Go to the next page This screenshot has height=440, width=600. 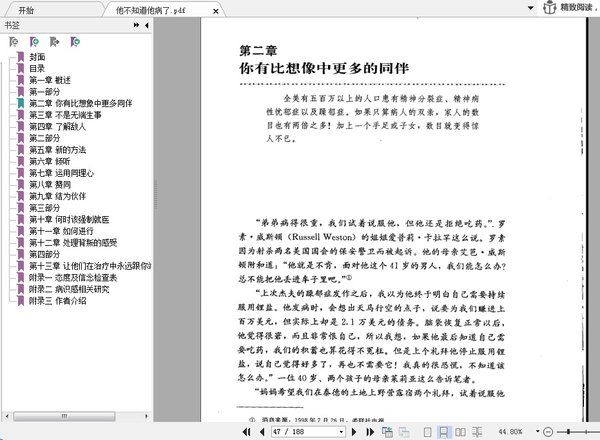pos(354,432)
